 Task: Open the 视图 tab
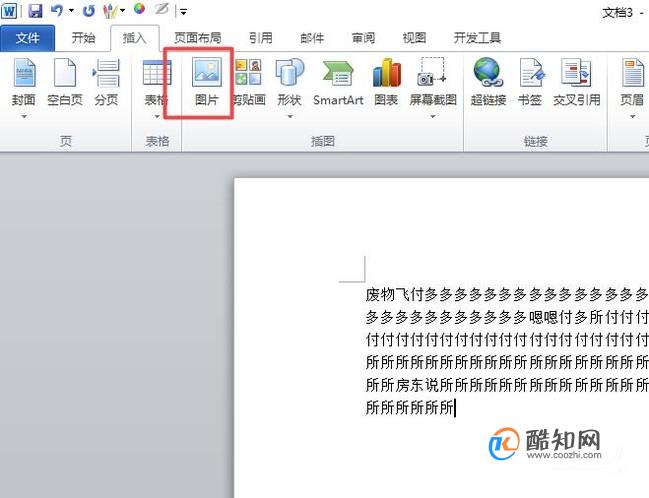pyautogui.click(x=414, y=38)
